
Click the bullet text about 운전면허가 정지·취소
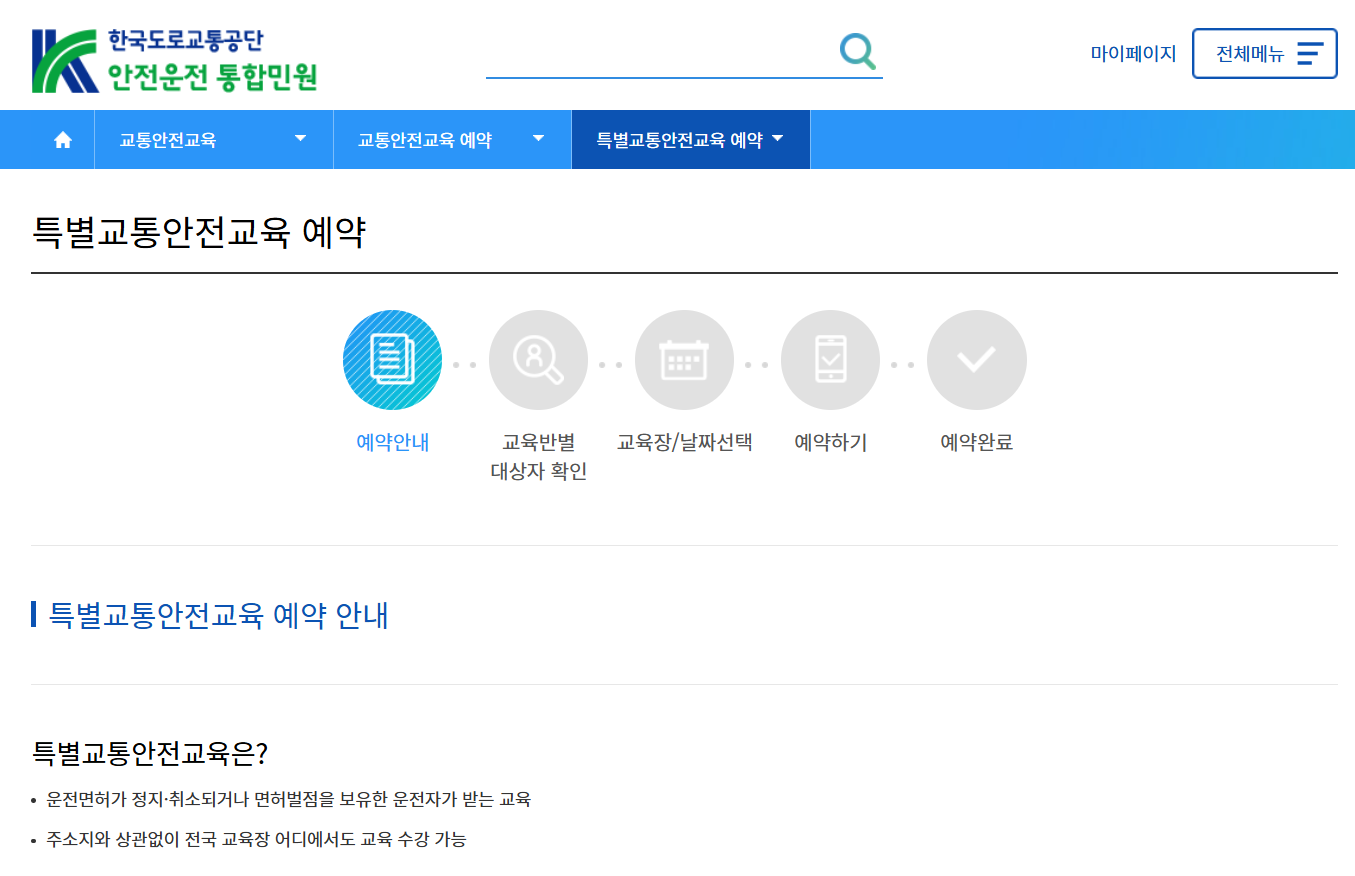pos(288,800)
